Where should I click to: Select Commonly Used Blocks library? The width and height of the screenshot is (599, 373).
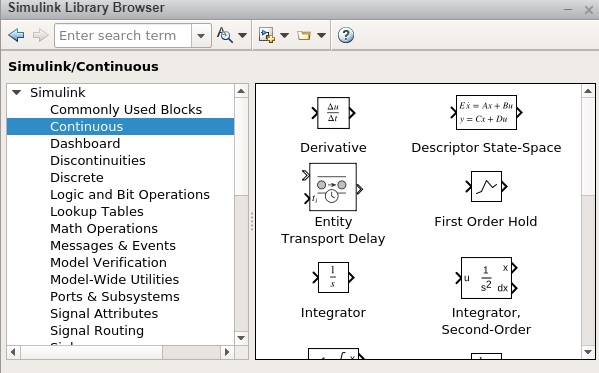click(126, 110)
